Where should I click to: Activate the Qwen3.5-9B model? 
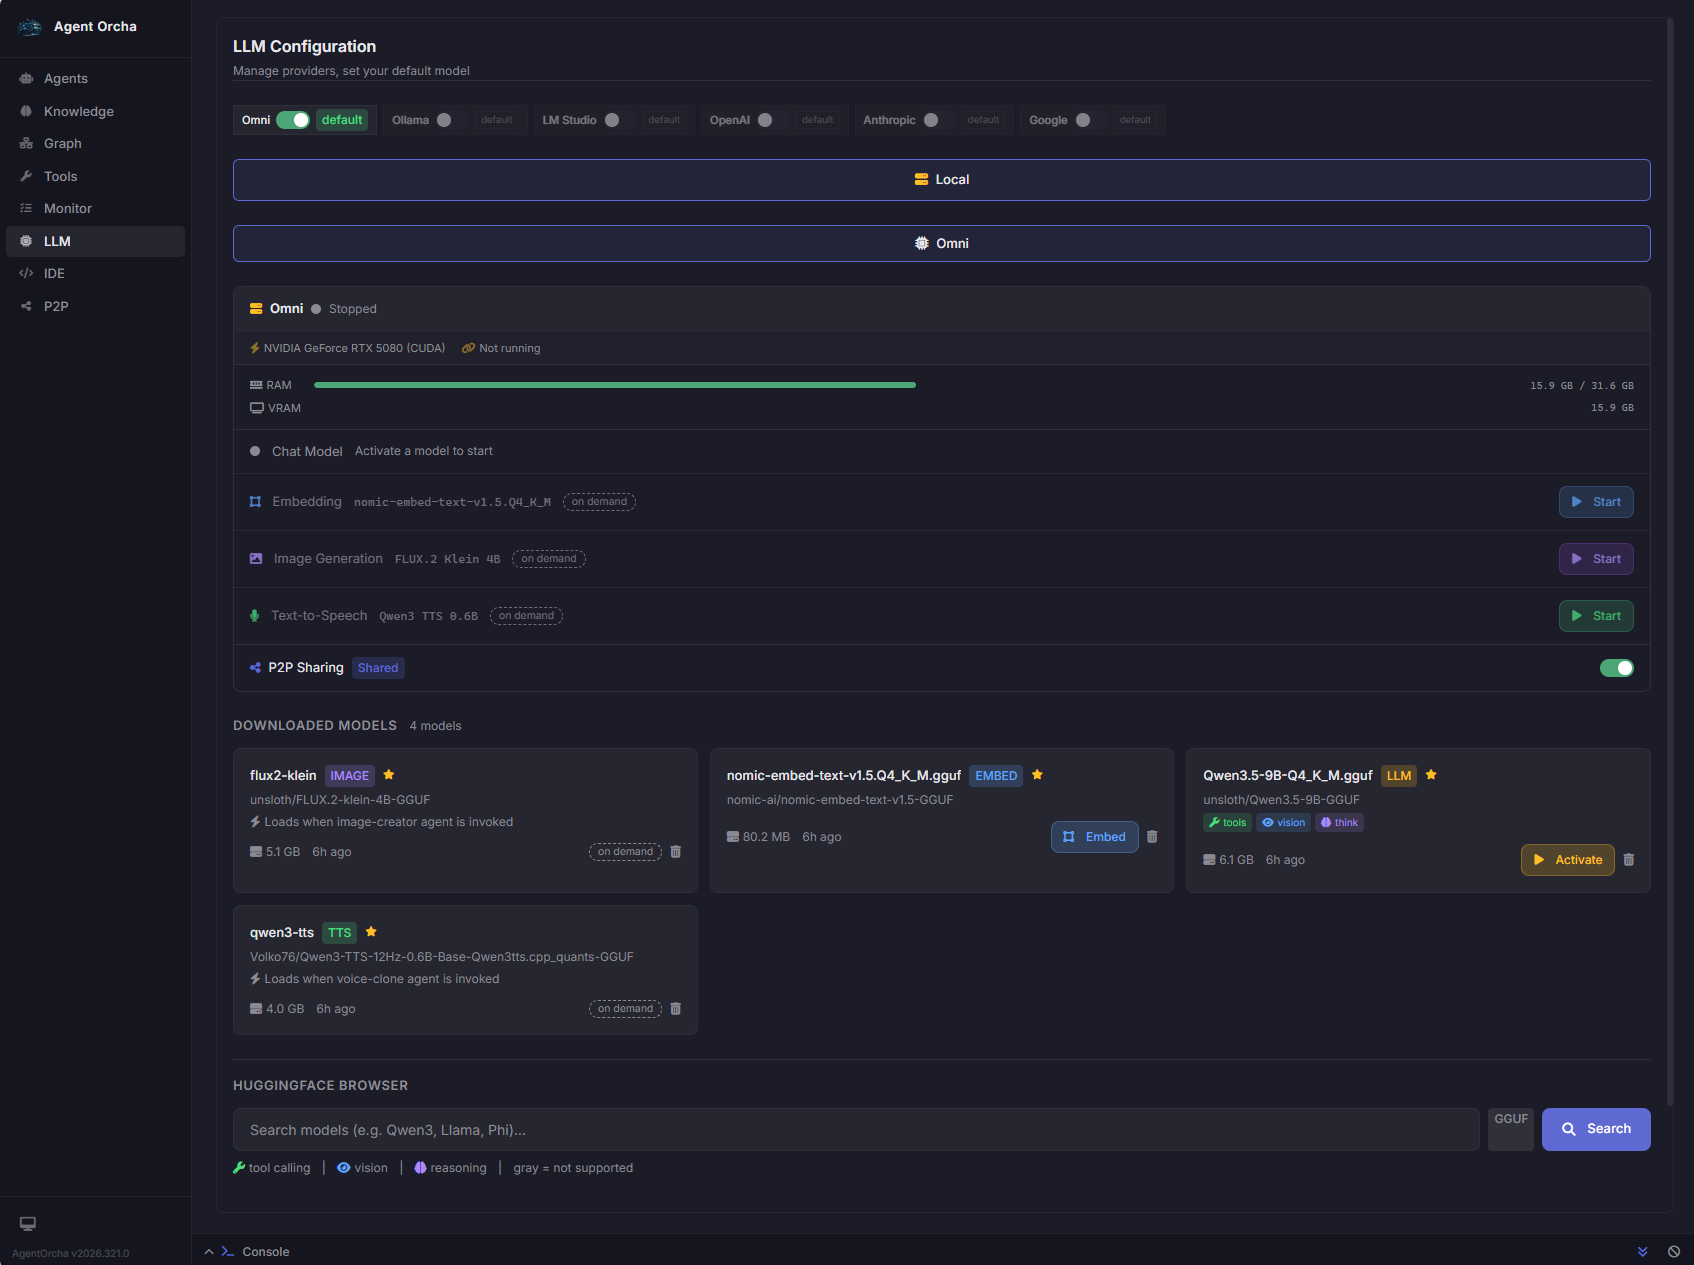[x=1567, y=859]
